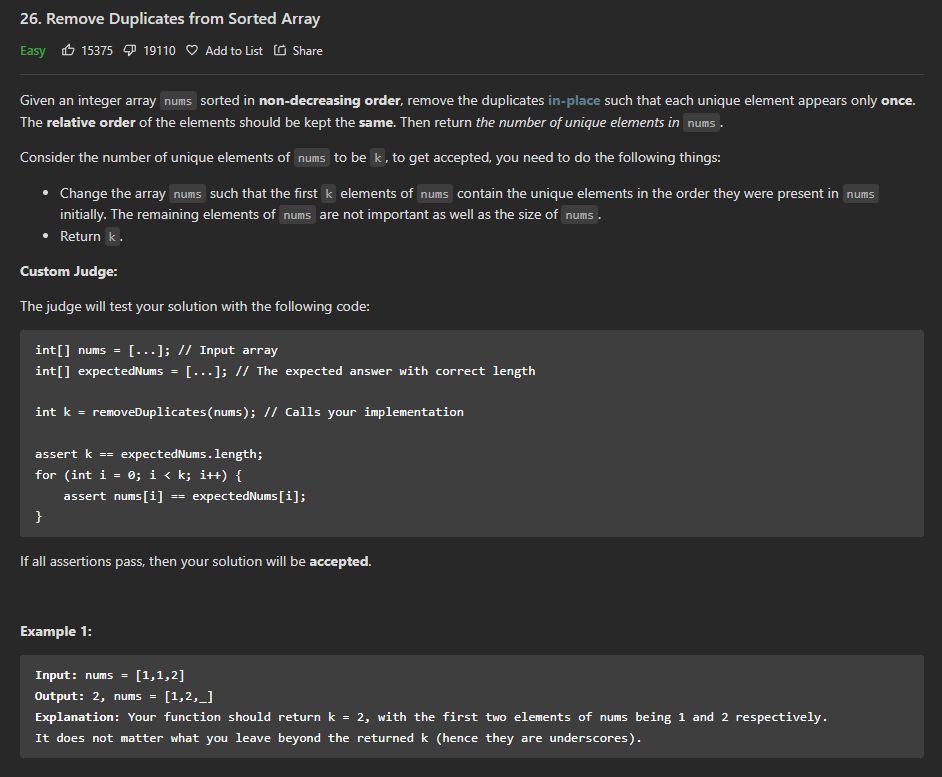942x777 pixels.
Task: Click the Explanation line in Example 1
Action: [431, 717]
